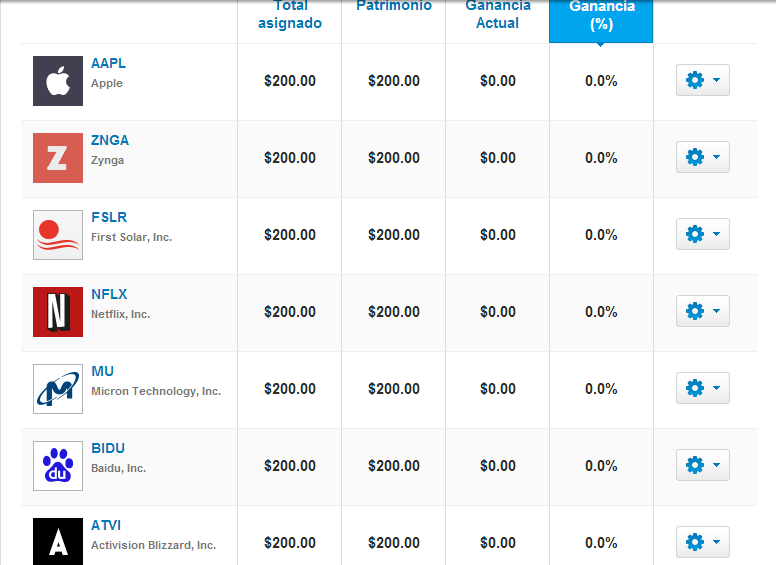
Task: Open the ATVI ticker link
Action: point(106,525)
